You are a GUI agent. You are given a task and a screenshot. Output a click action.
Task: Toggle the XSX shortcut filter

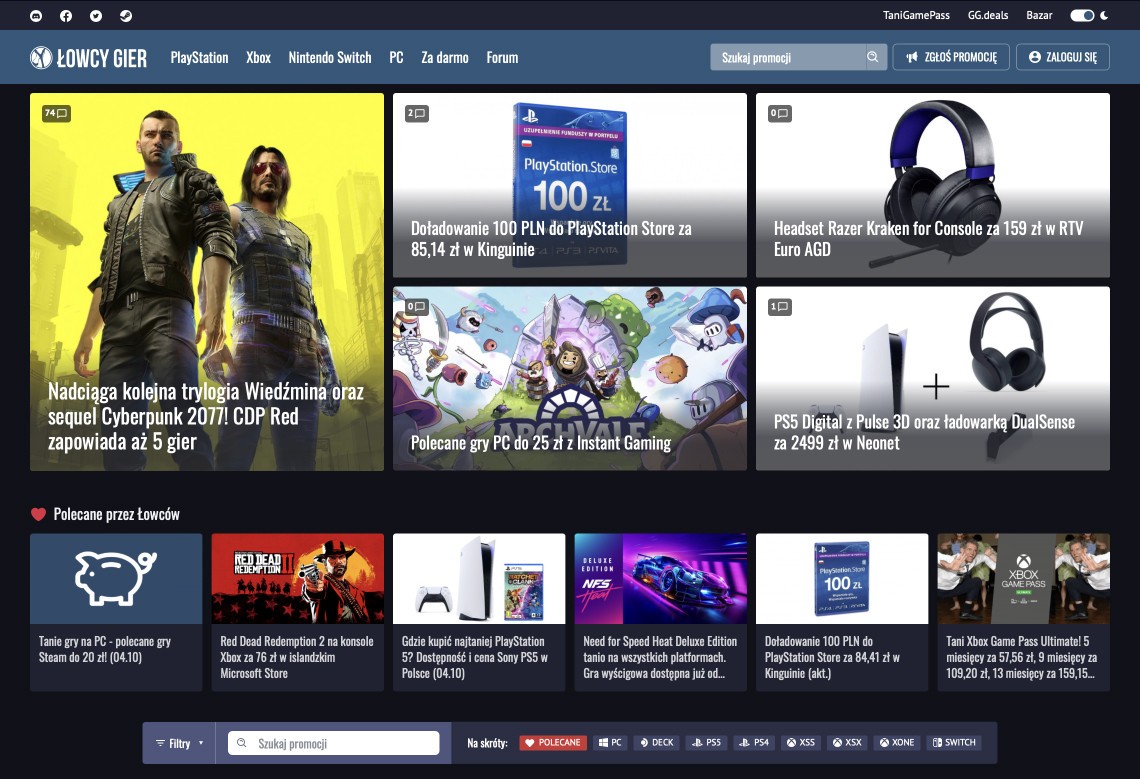pos(847,743)
